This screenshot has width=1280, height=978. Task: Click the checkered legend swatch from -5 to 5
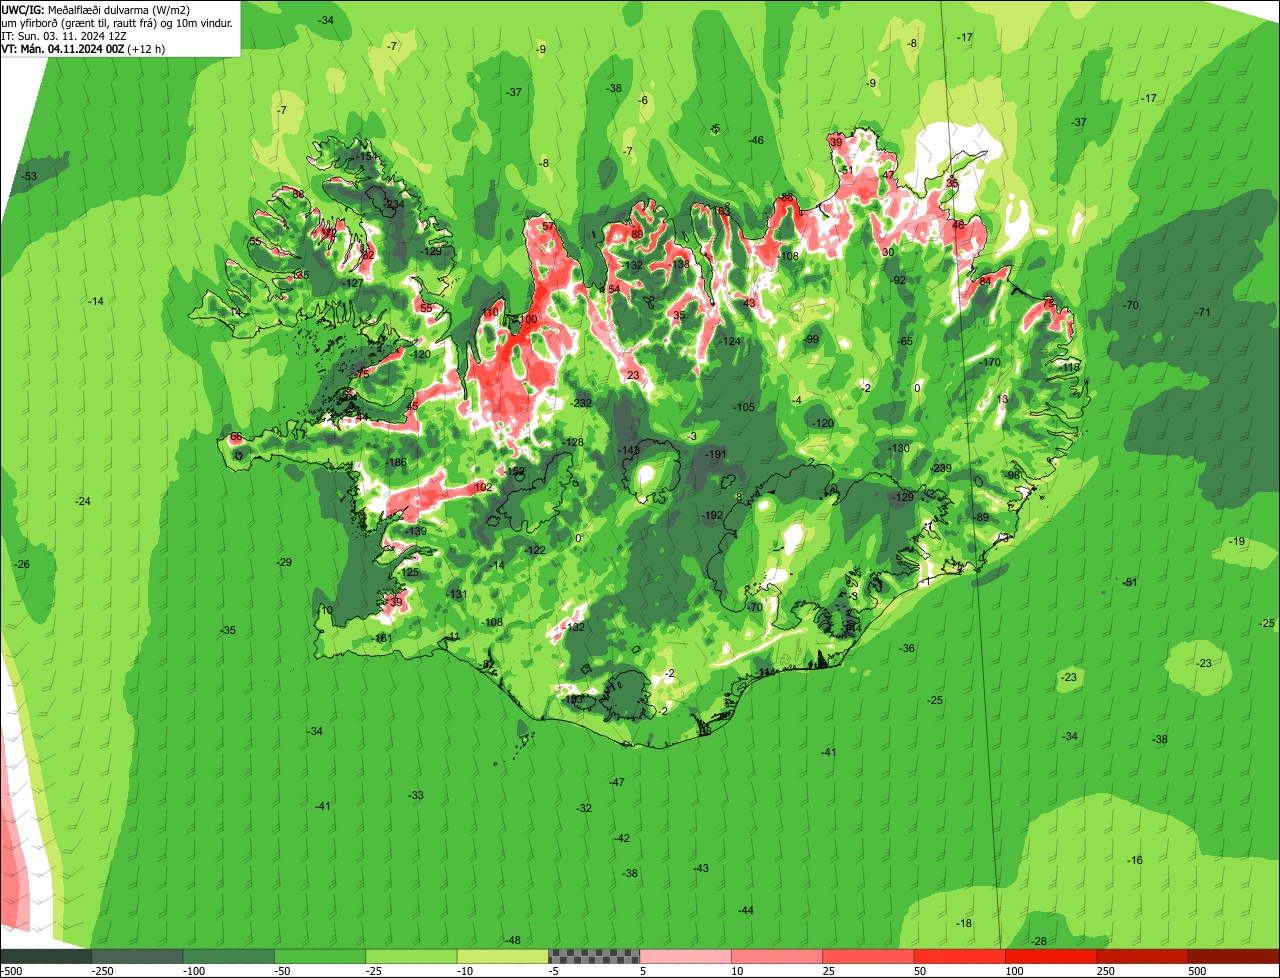(594, 956)
